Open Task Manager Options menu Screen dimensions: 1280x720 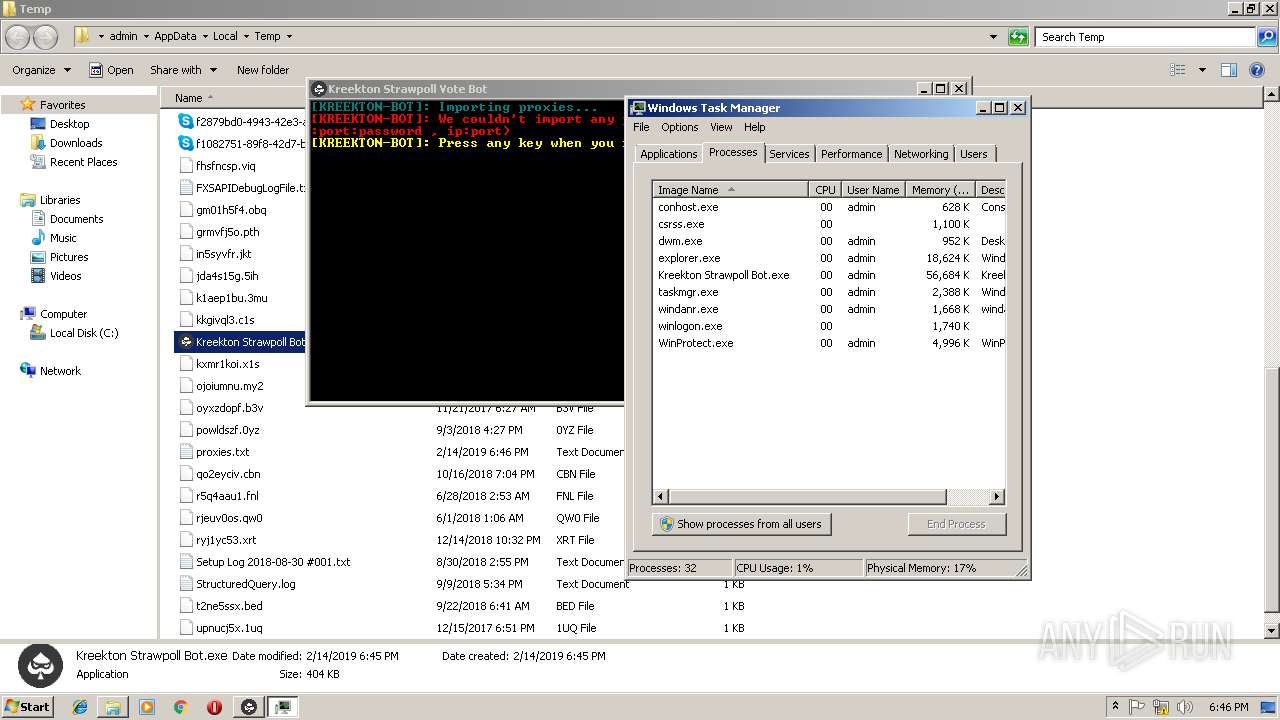coord(679,127)
